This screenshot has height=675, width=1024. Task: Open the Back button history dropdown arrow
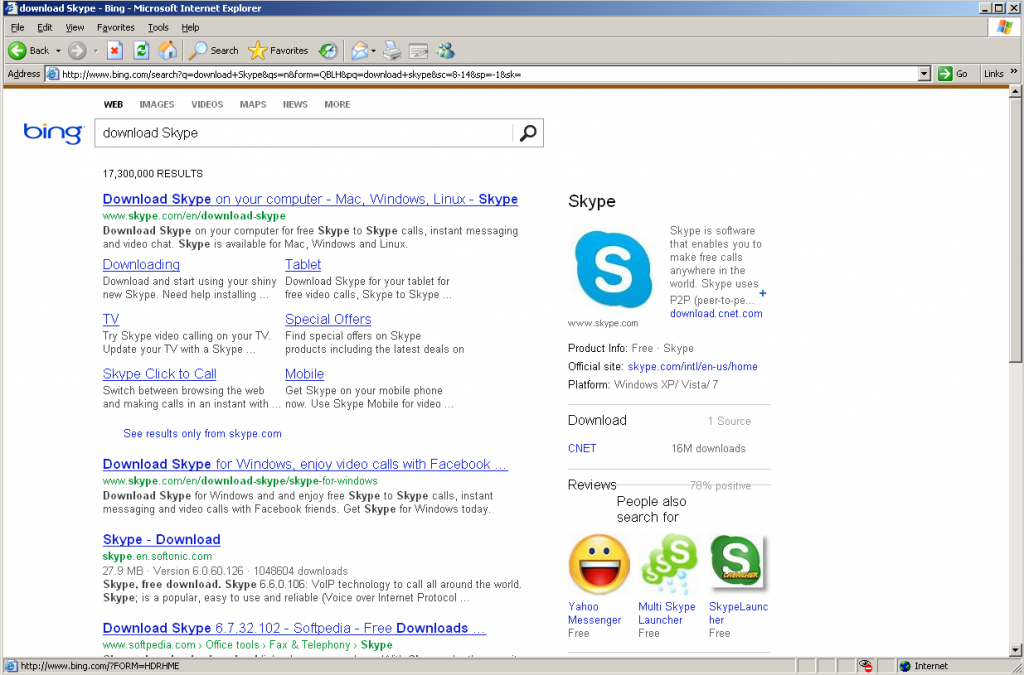pos(58,50)
